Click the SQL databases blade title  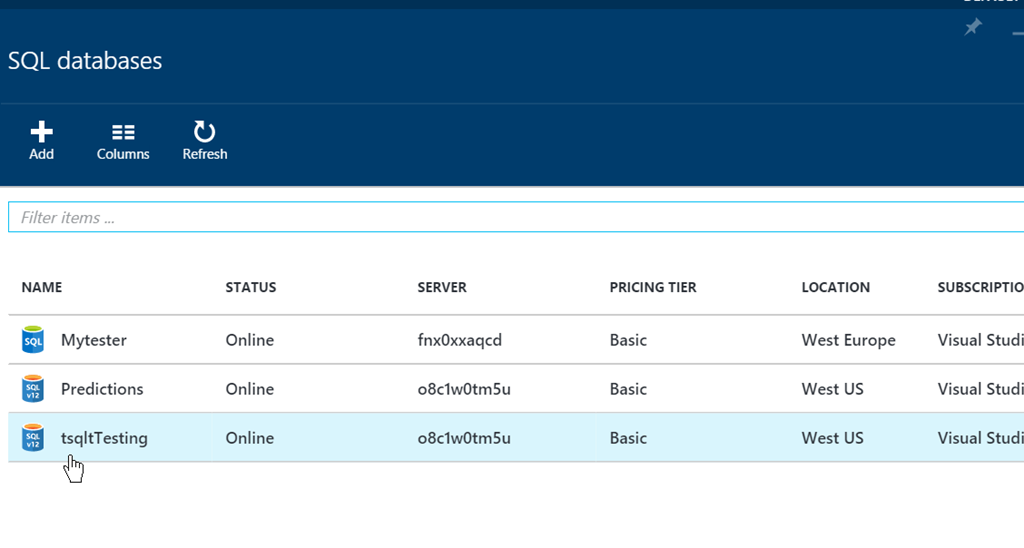(x=85, y=61)
